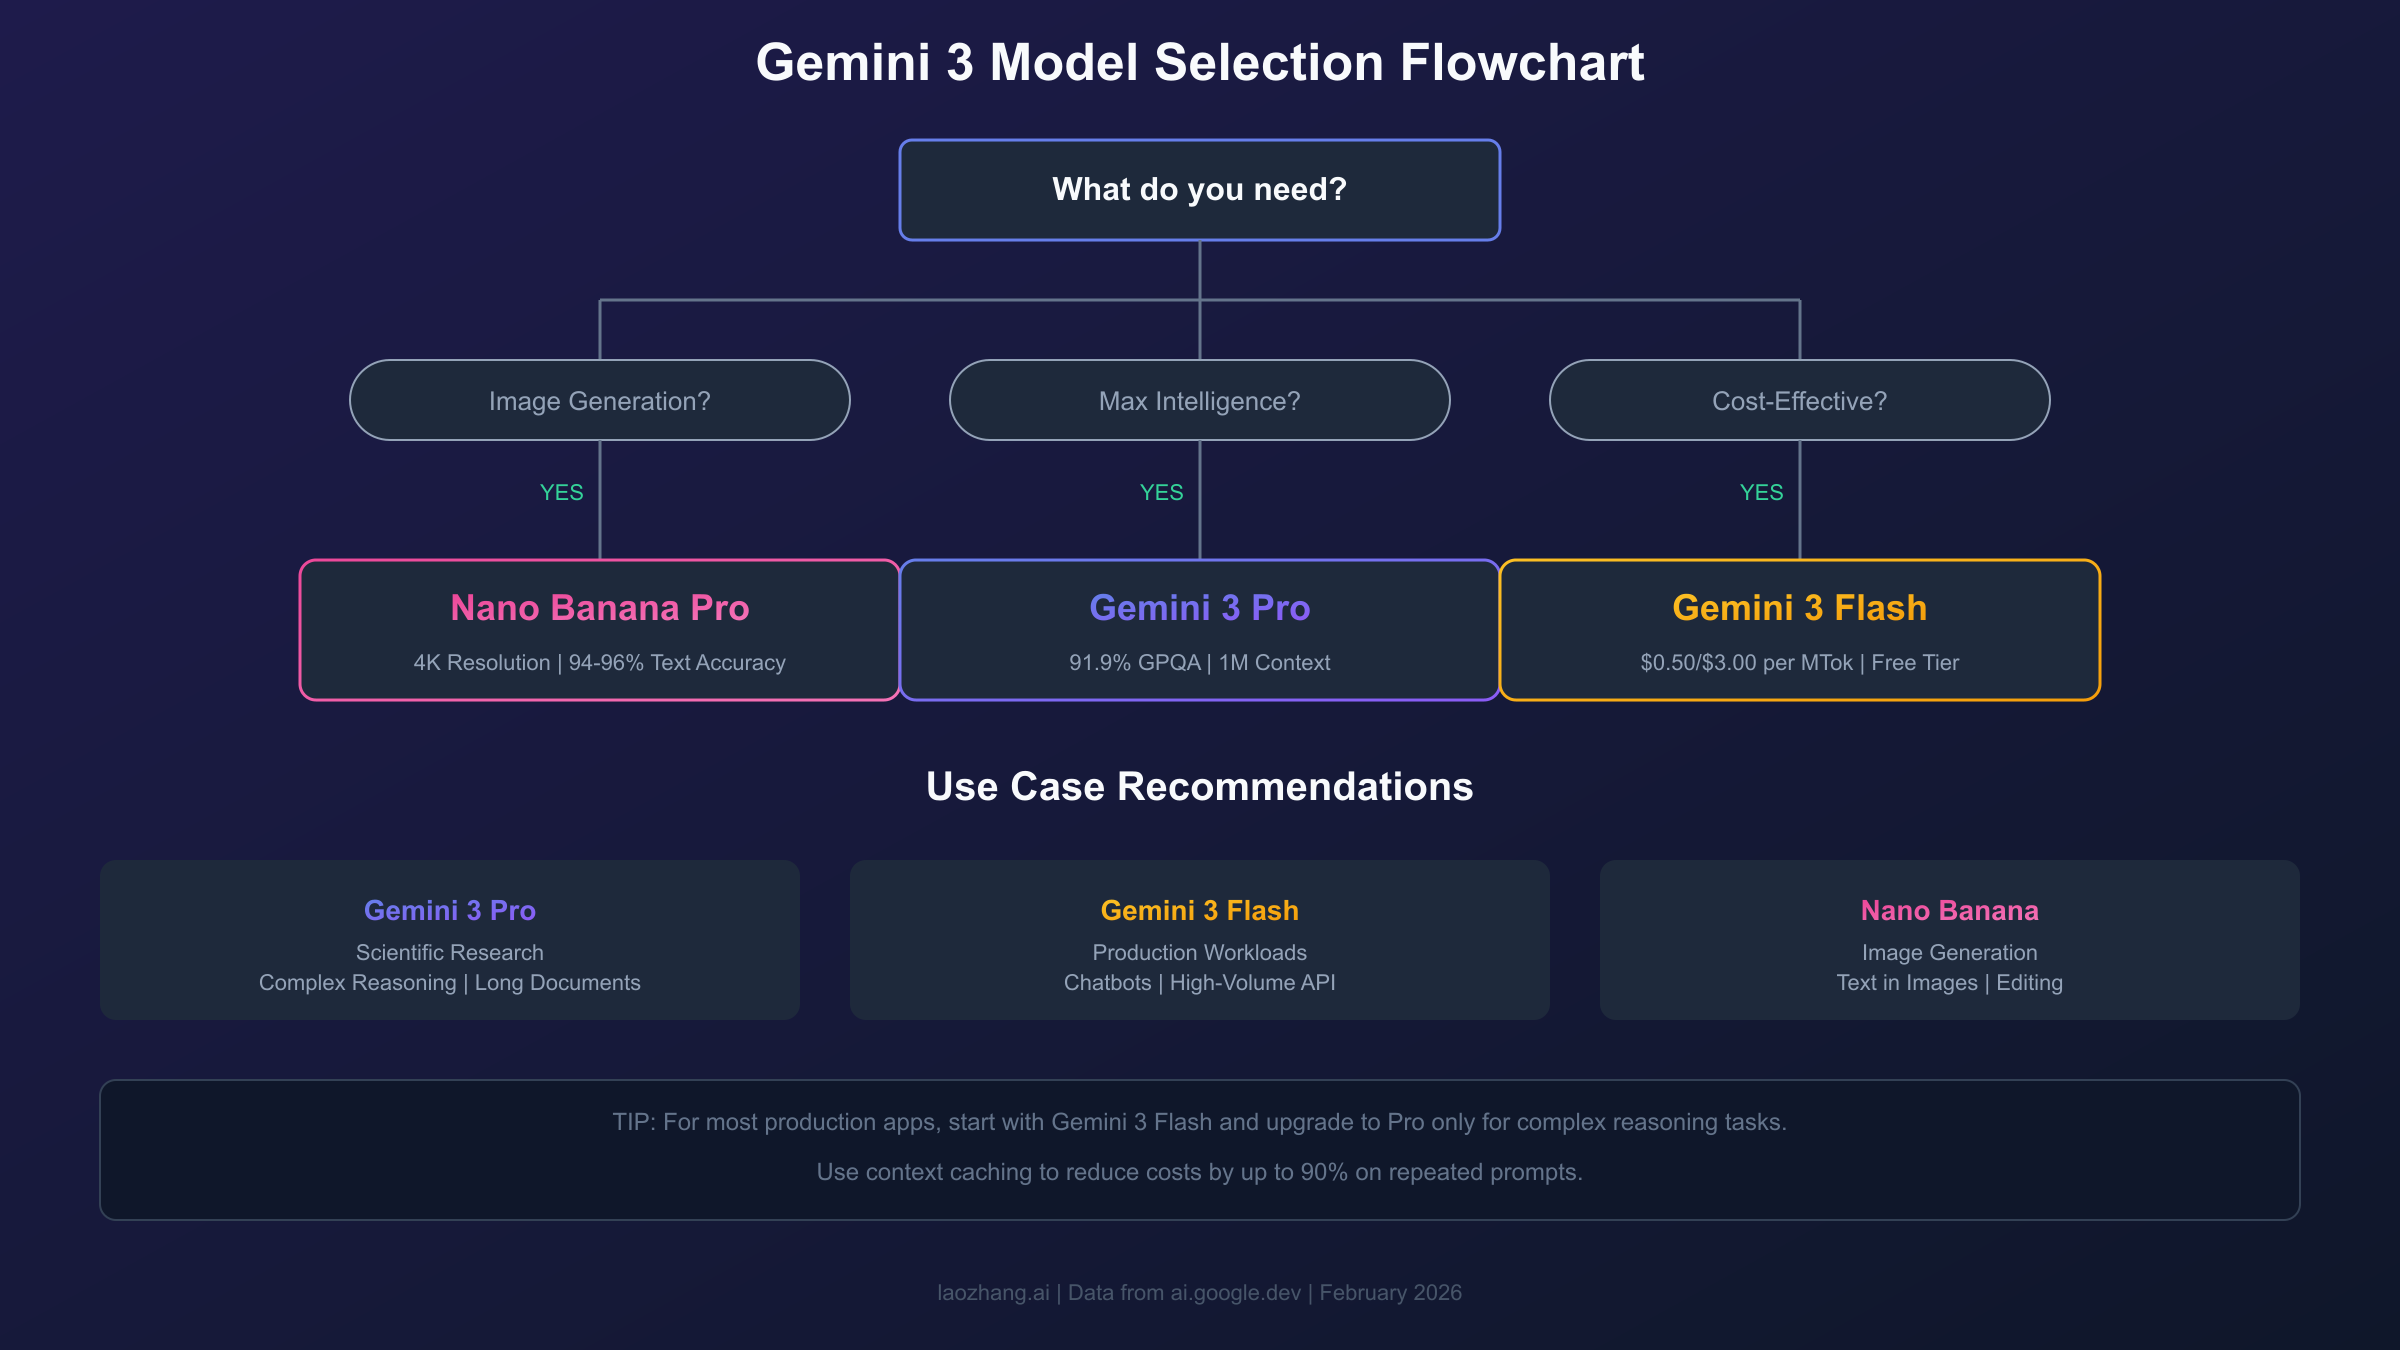This screenshot has height=1350, width=2400.
Task: Click '$0.50/$3.00 per MTok' pricing text
Action: coord(1746,663)
